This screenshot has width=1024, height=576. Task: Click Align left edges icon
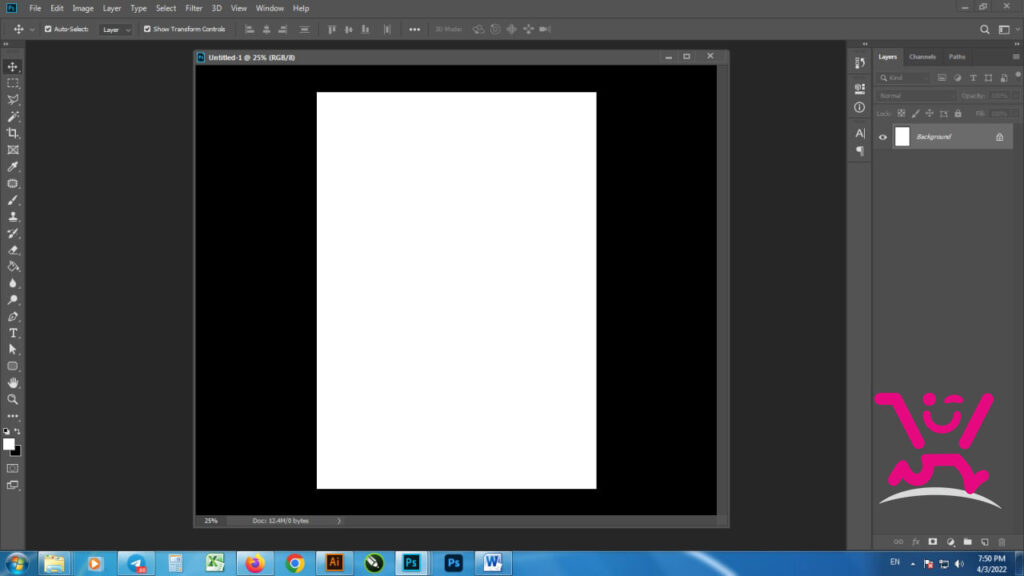pos(249,29)
